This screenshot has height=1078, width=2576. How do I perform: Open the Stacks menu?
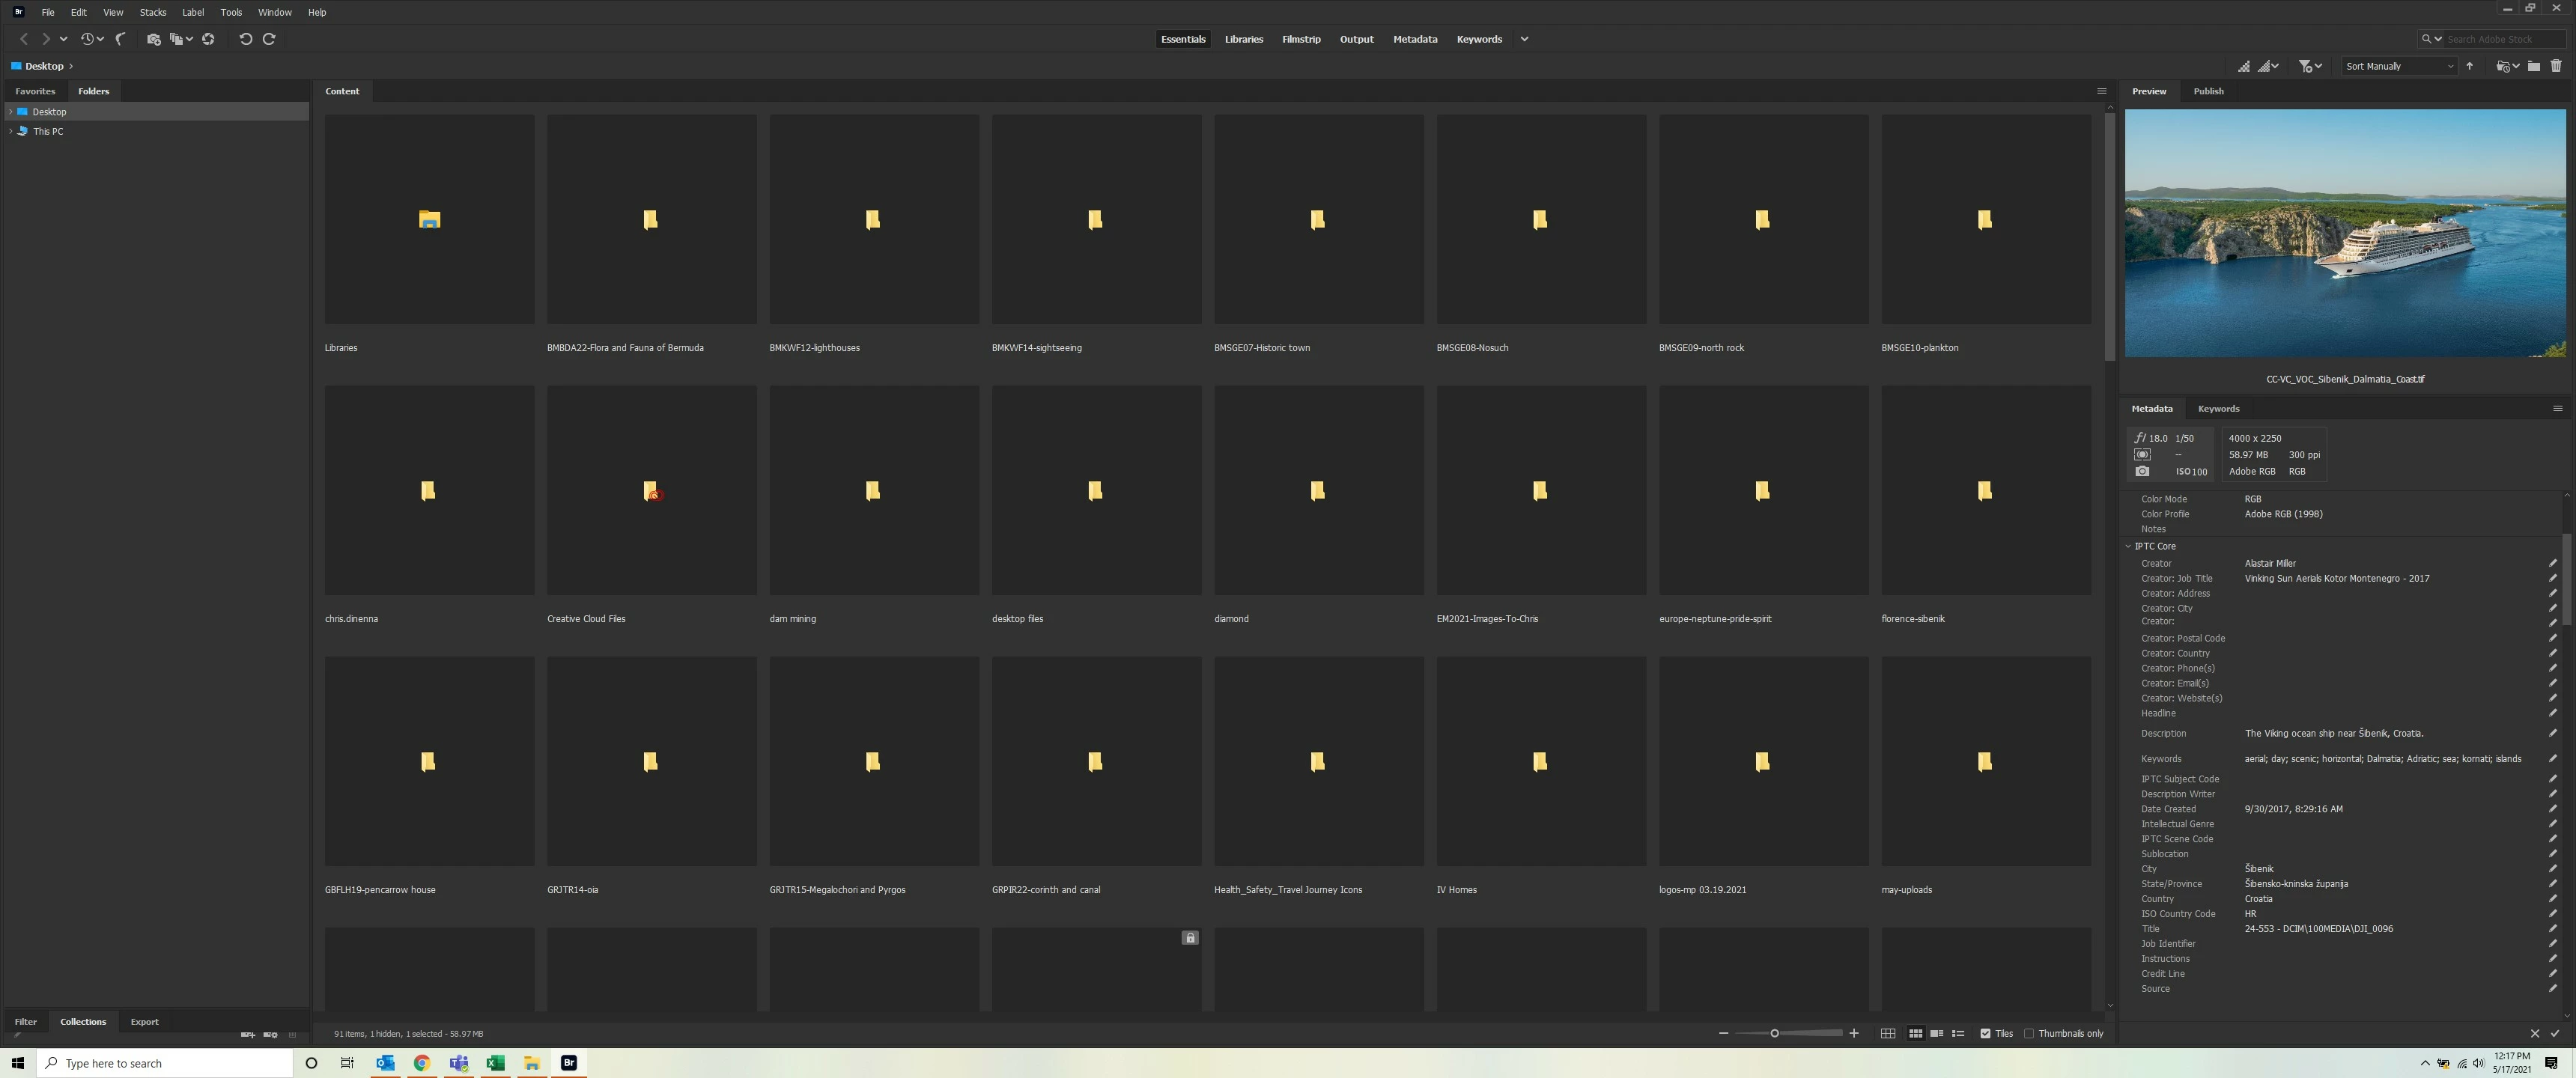[152, 12]
